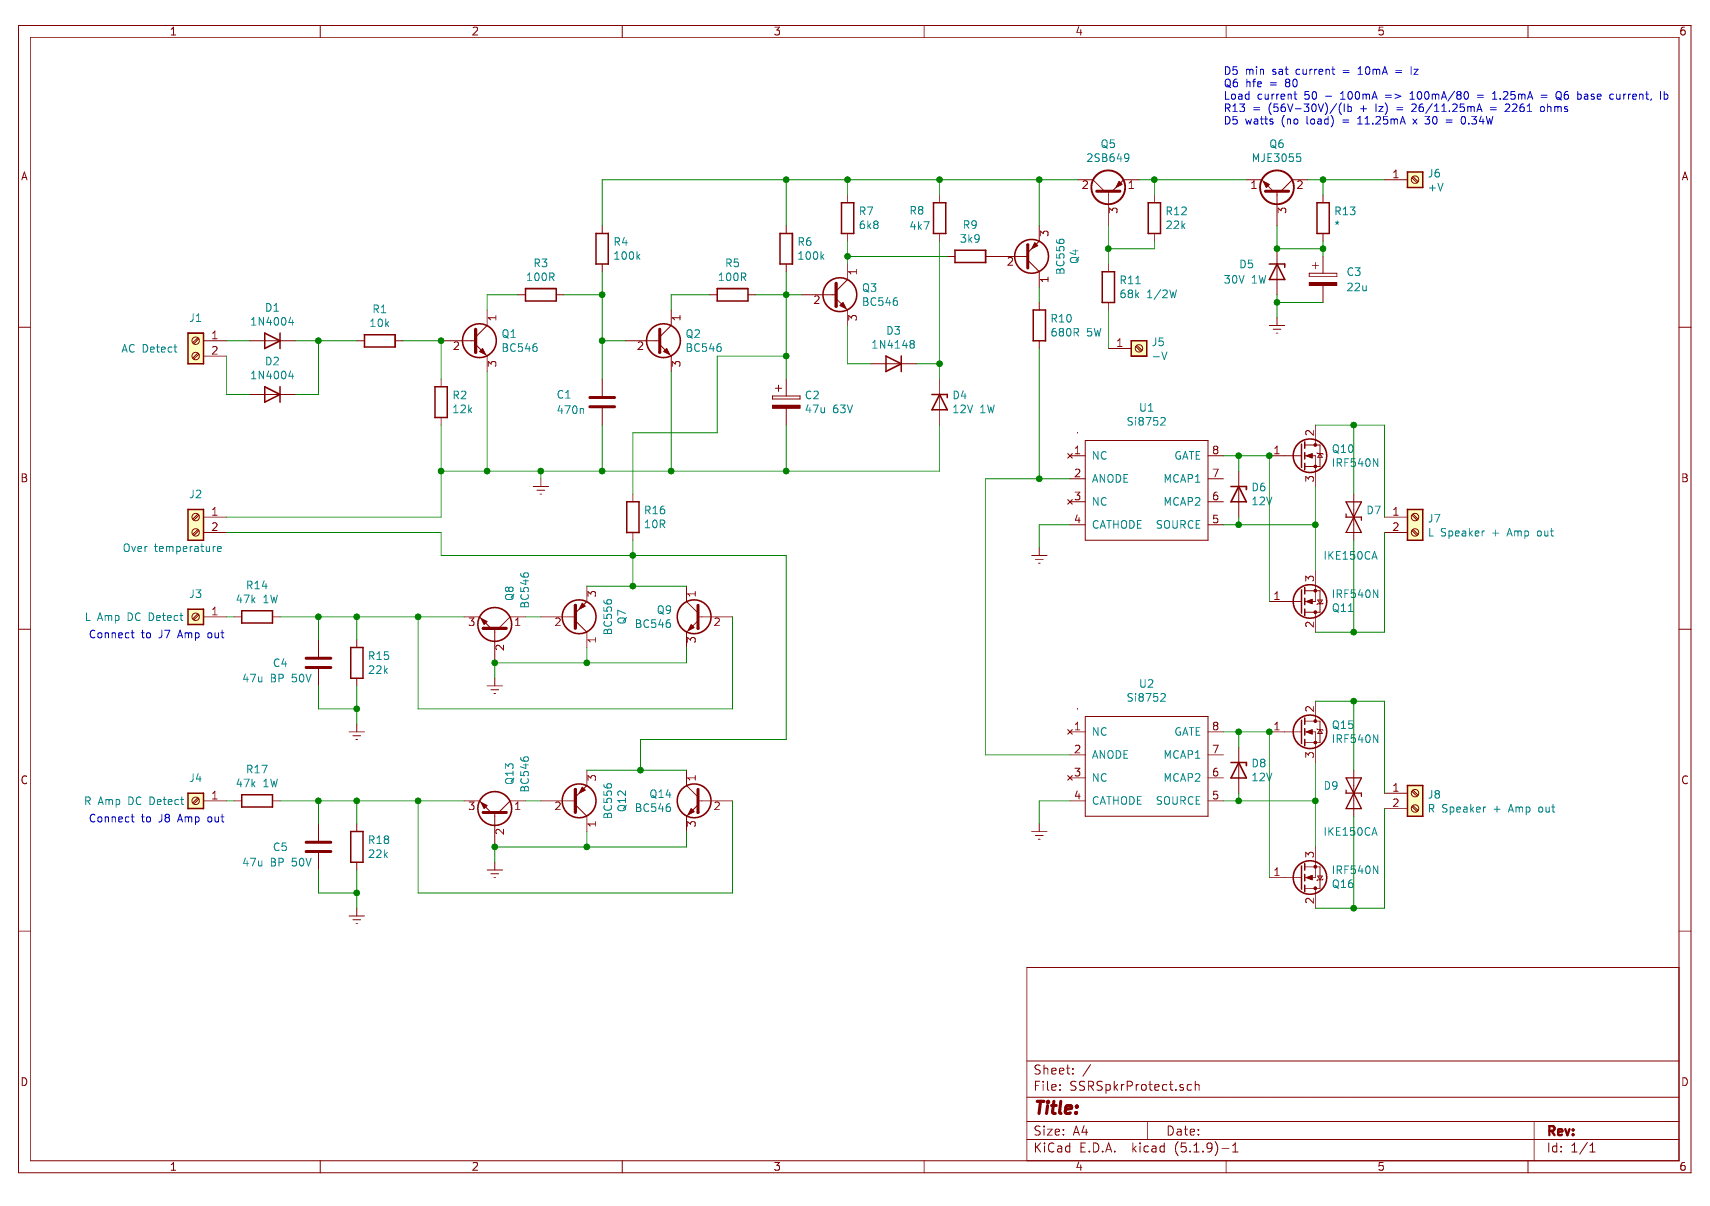This screenshot has height=1206, width=1710.
Task: Click the Q3 BC546 transistor symbol
Action: tap(840, 295)
